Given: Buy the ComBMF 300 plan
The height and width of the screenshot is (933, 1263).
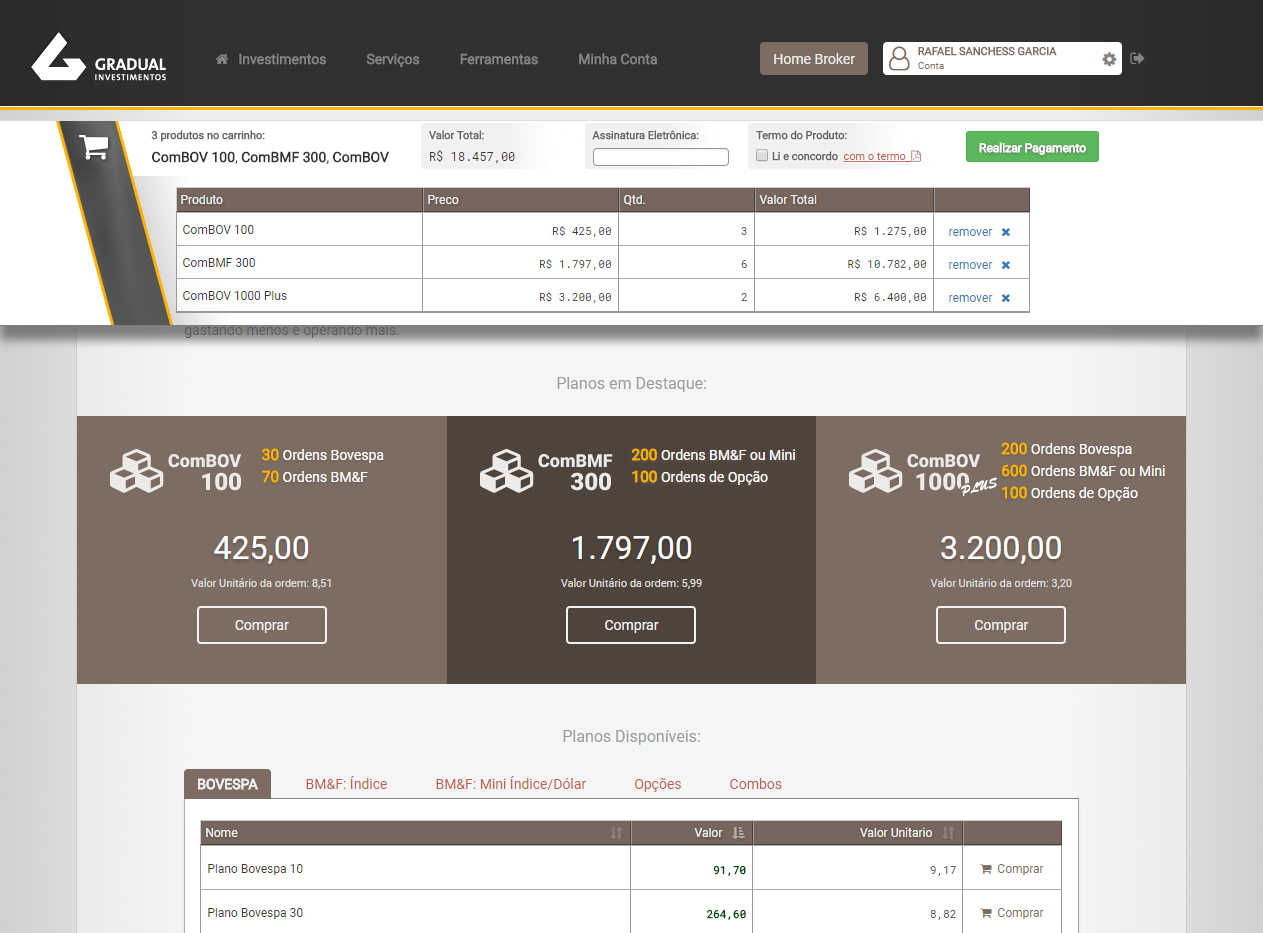Looking at the screenshot, I should [631, 625].
